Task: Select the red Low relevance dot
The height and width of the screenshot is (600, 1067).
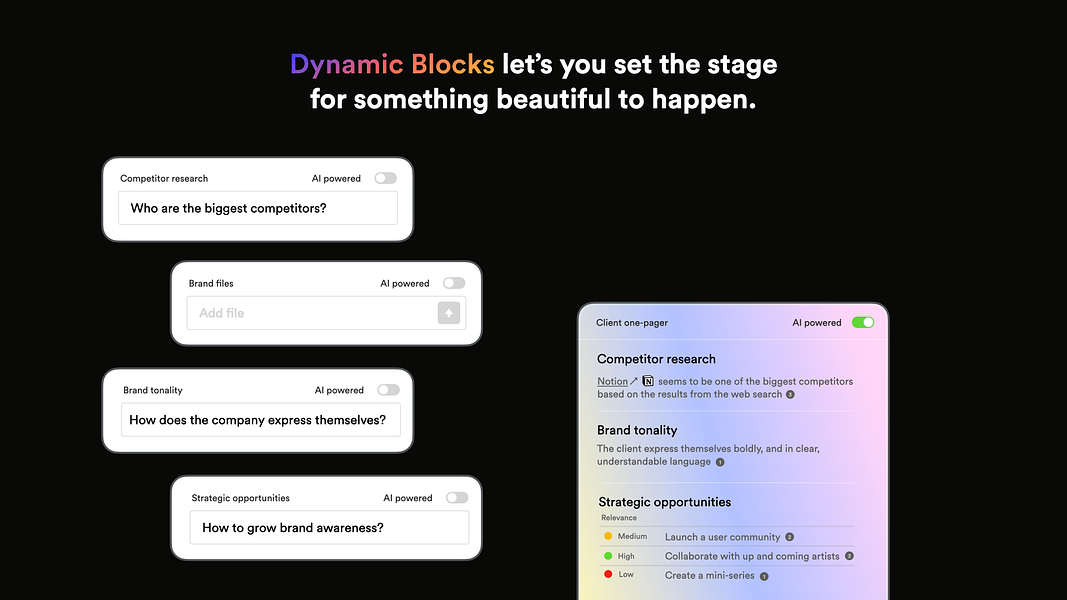Action: (608, 574)
